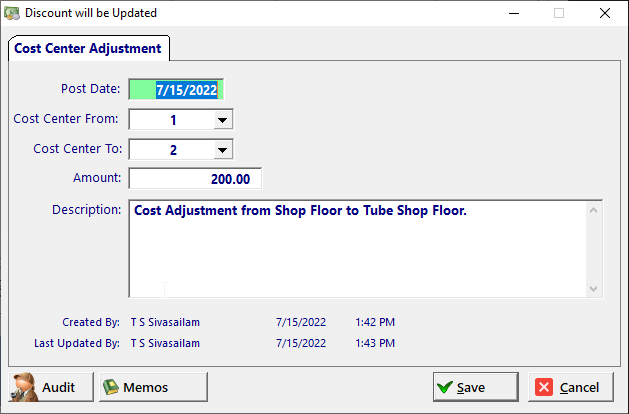
Task: Minimize the Discount will be Updated window
Action: point(514,13)
